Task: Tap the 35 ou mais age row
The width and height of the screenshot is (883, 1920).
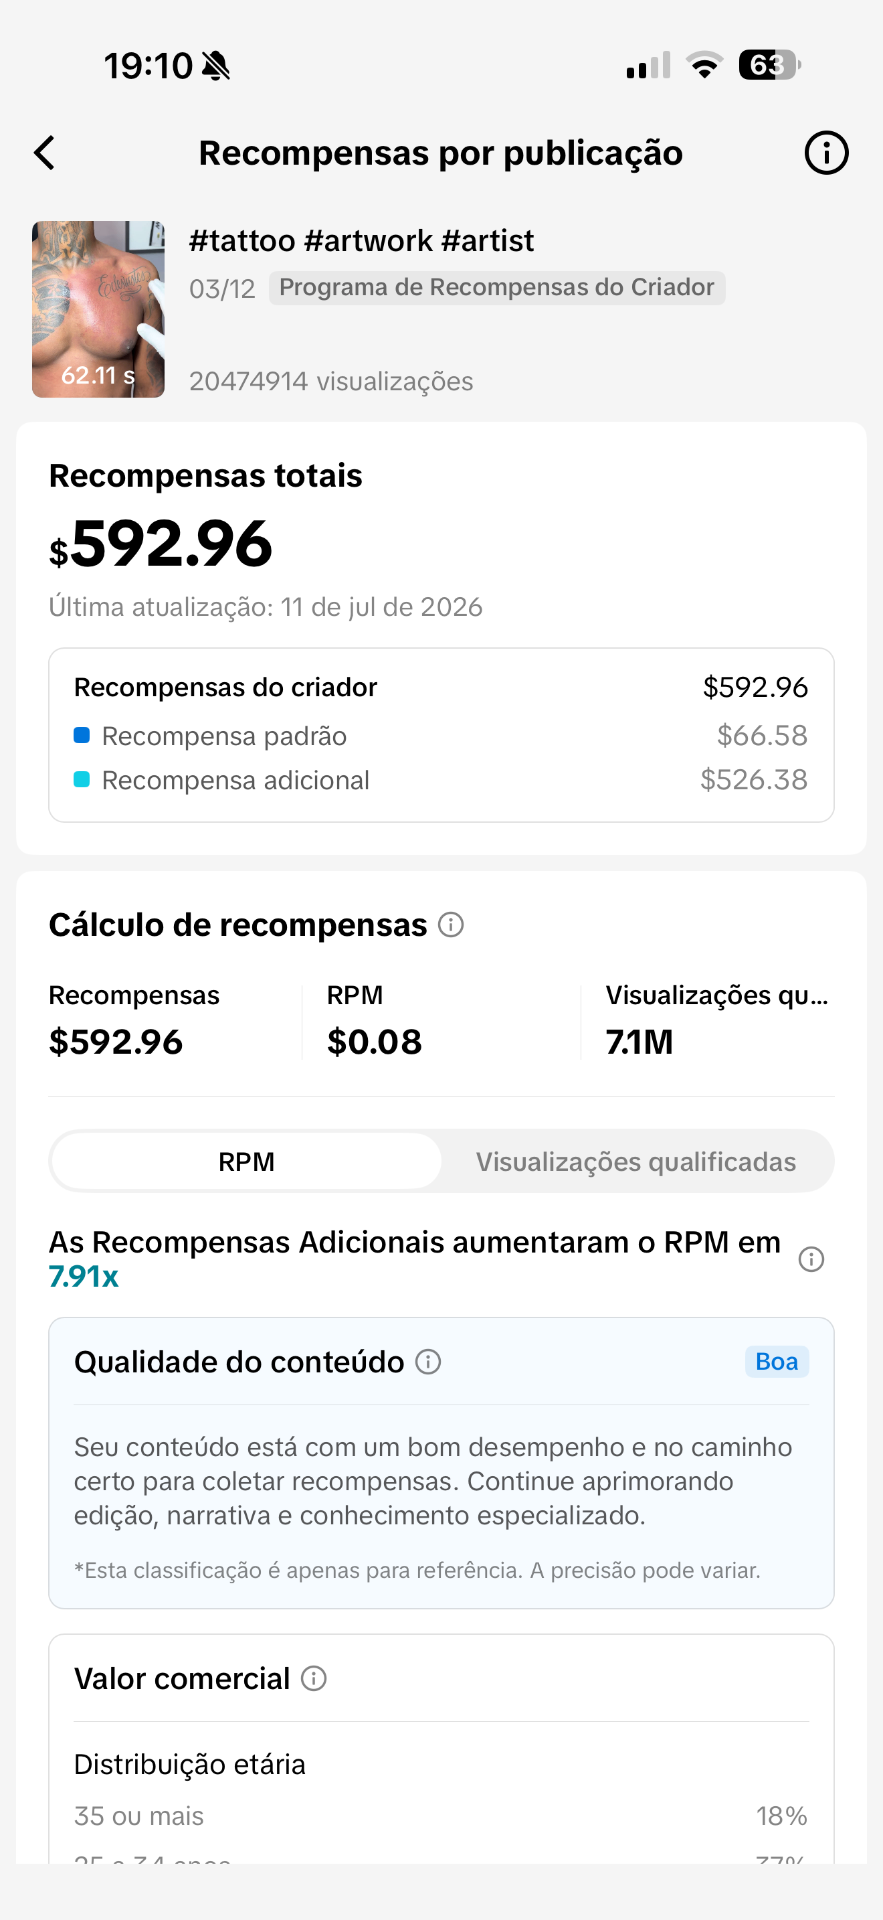Action: [x=441, y=1816]
